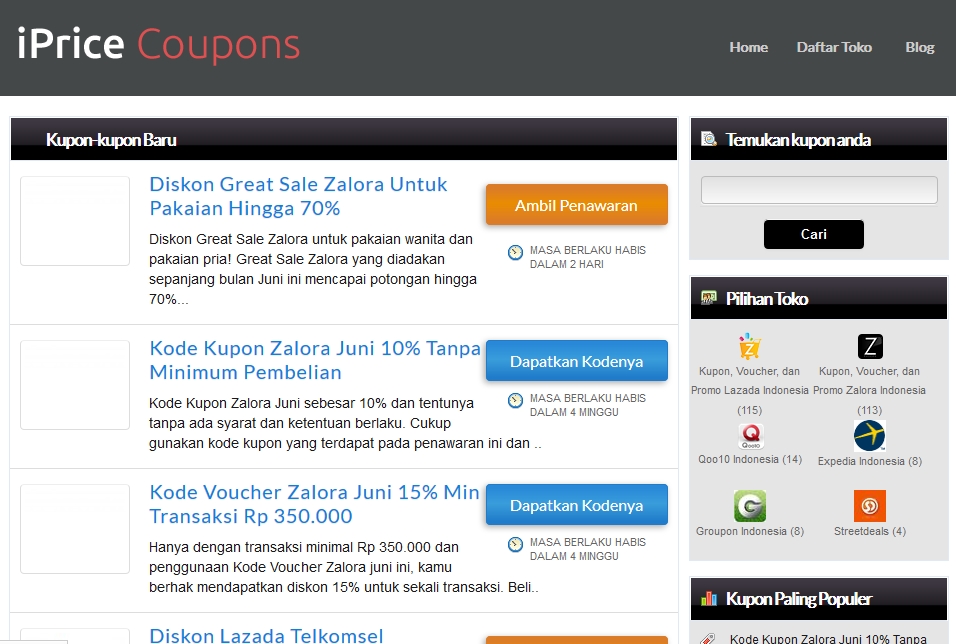
Task: Focus the coupon search text field
Action: tap(819, 190)
